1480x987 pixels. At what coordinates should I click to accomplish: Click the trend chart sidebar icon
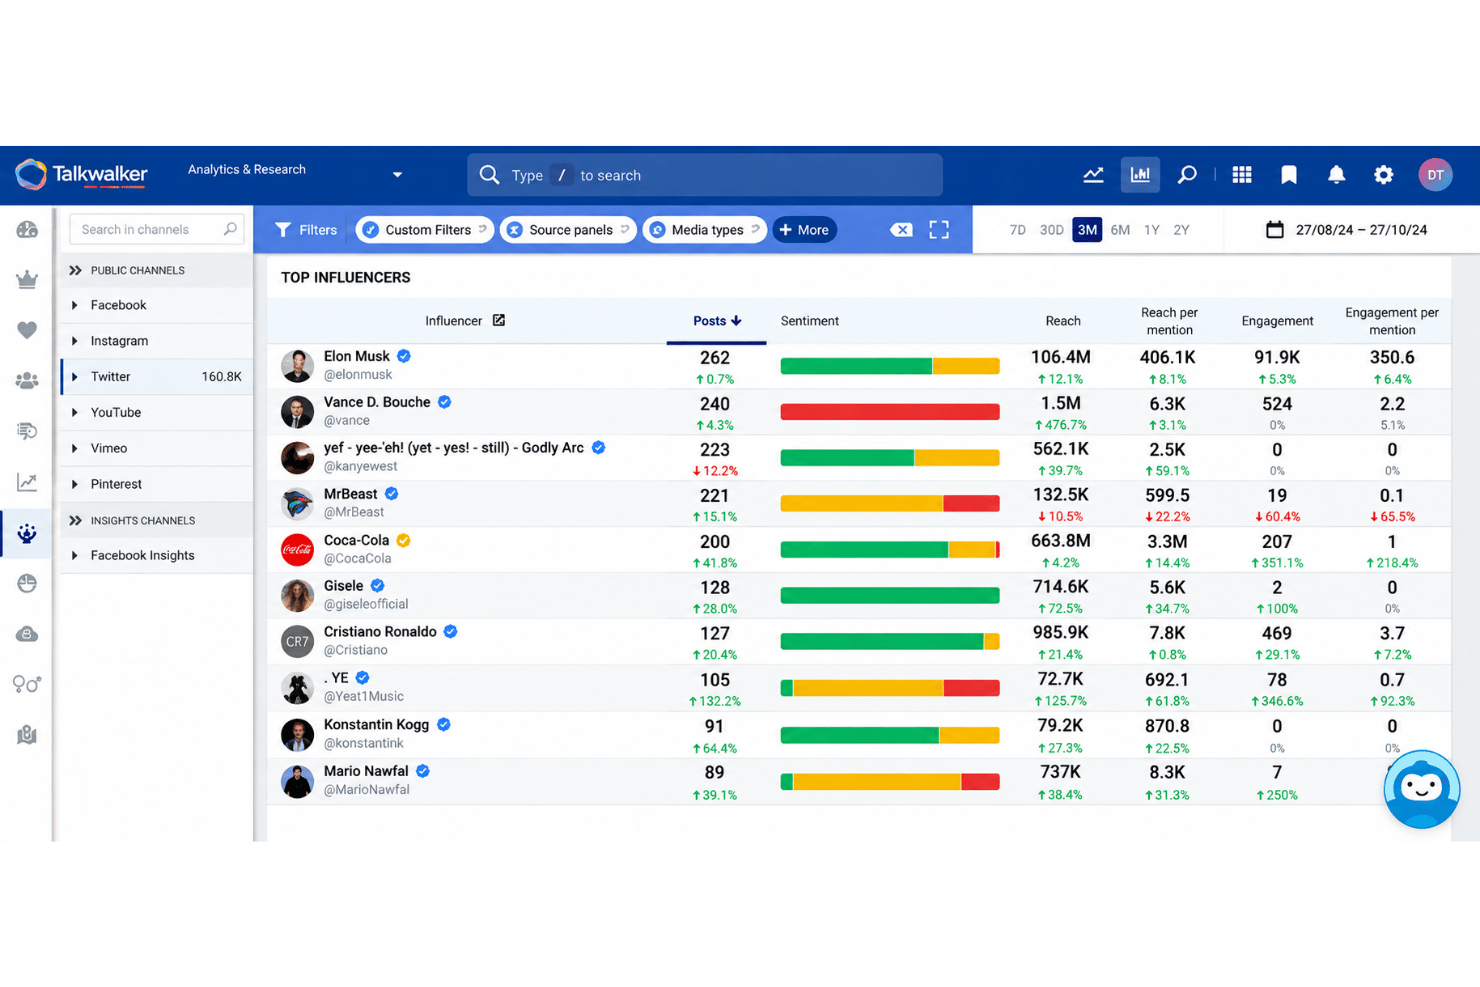pos(27,482)
